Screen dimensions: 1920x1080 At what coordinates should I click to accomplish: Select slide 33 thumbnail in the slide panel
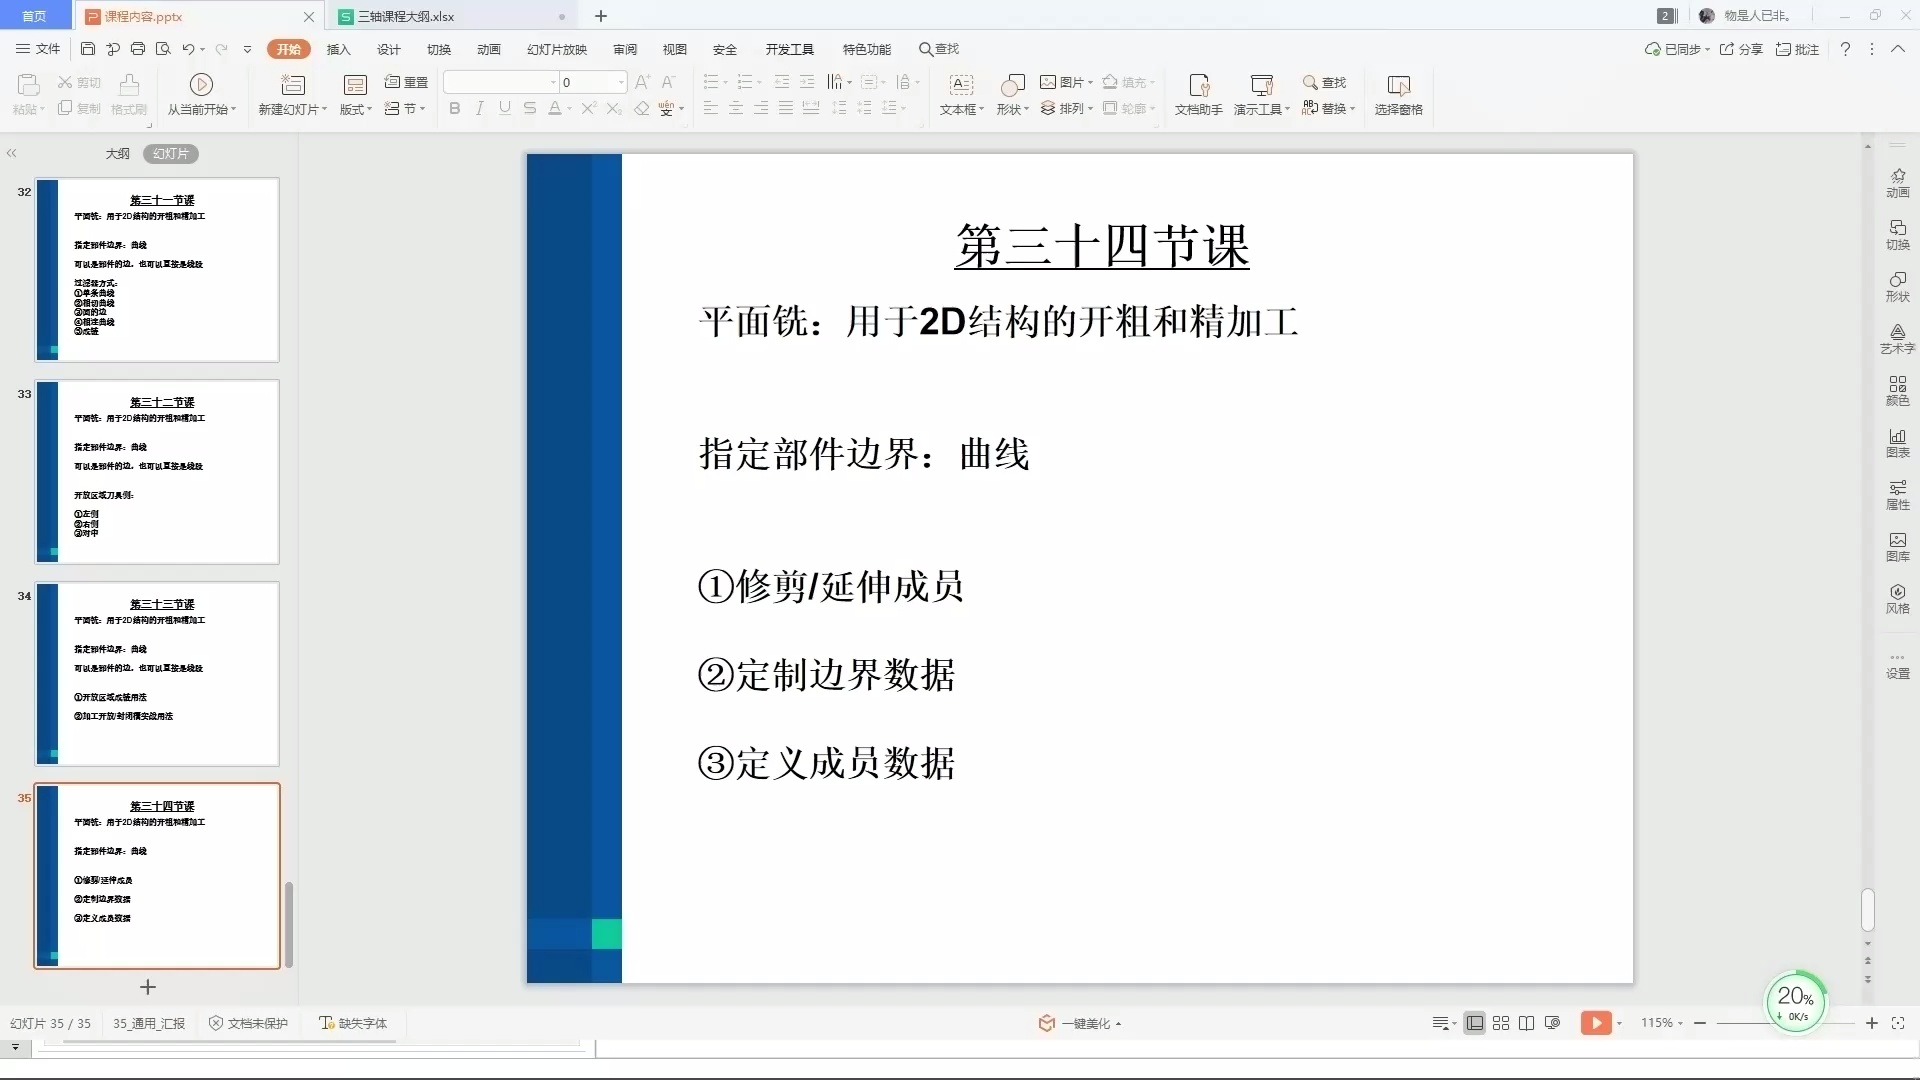pos(157,471)
